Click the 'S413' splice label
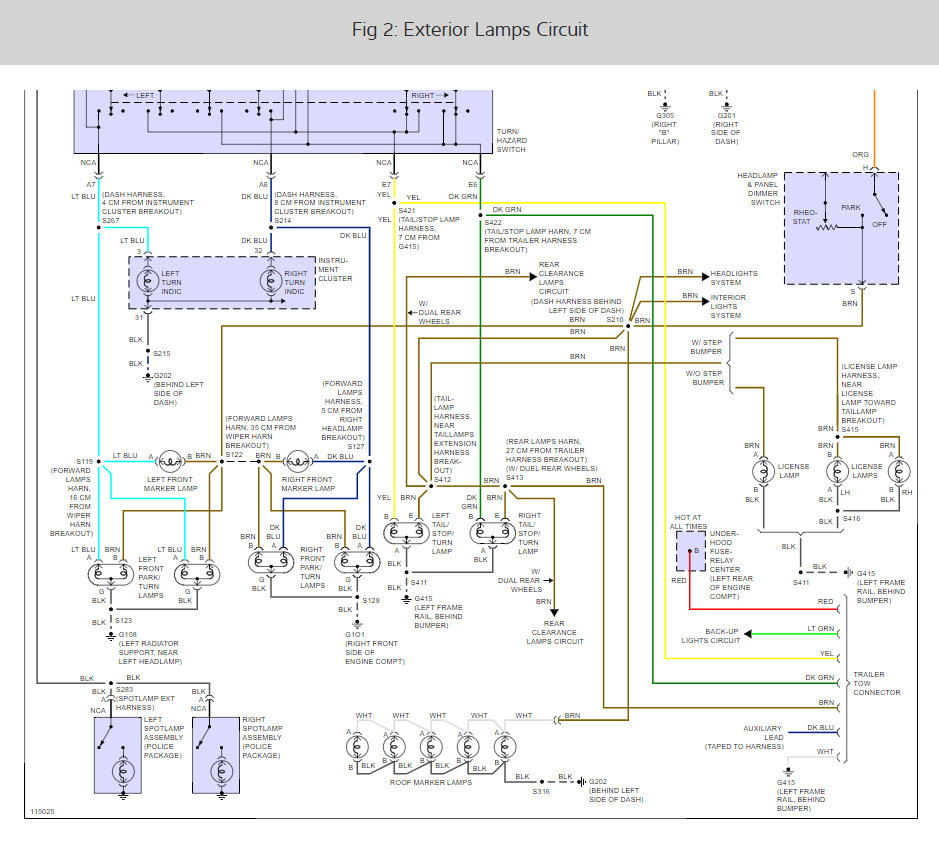939x843 pixels. [514, 478]
